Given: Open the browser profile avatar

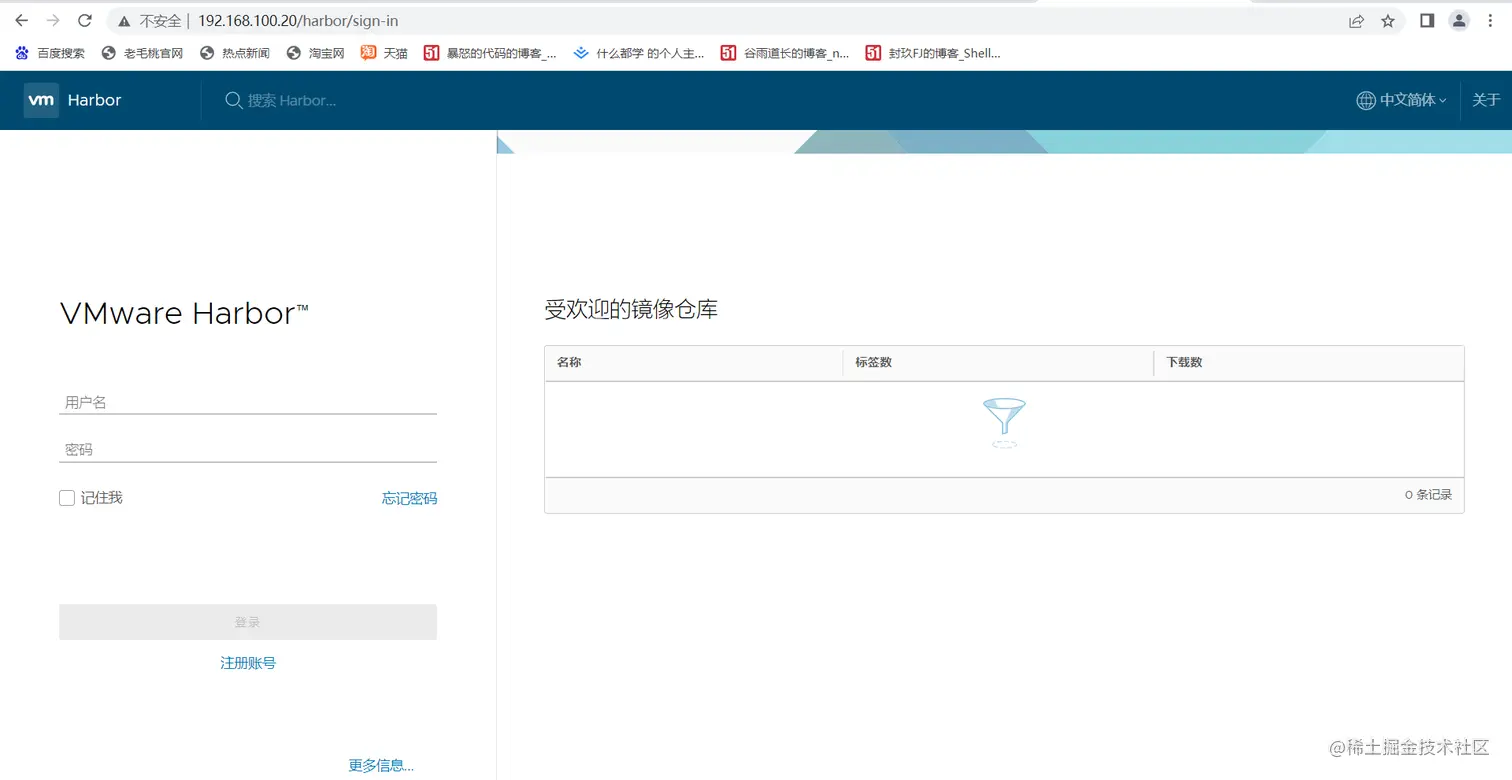Looking at the screenshot, I should (x=1459, y=20).
